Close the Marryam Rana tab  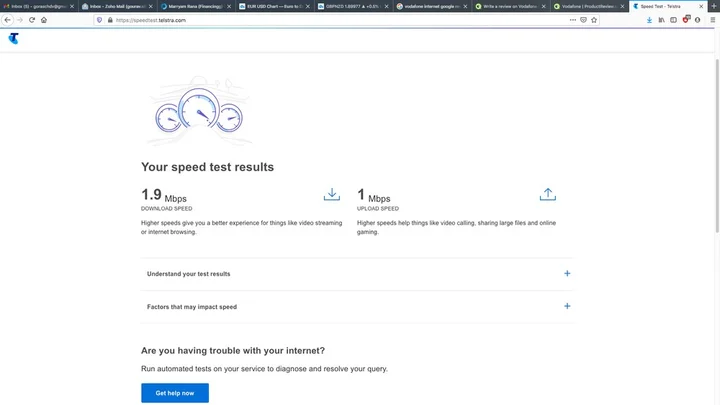(x=229, y=6)
